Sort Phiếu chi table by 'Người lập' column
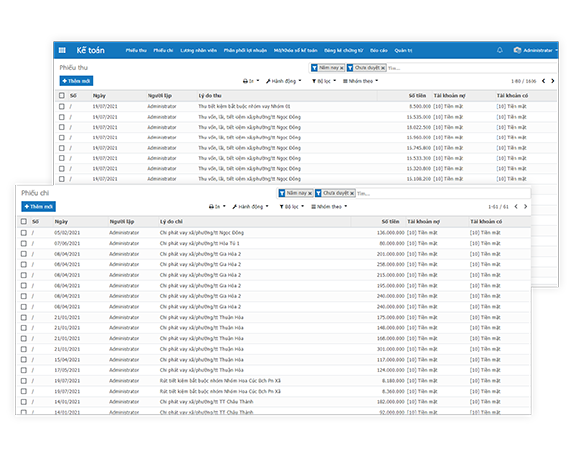 [x=122, y=221]
